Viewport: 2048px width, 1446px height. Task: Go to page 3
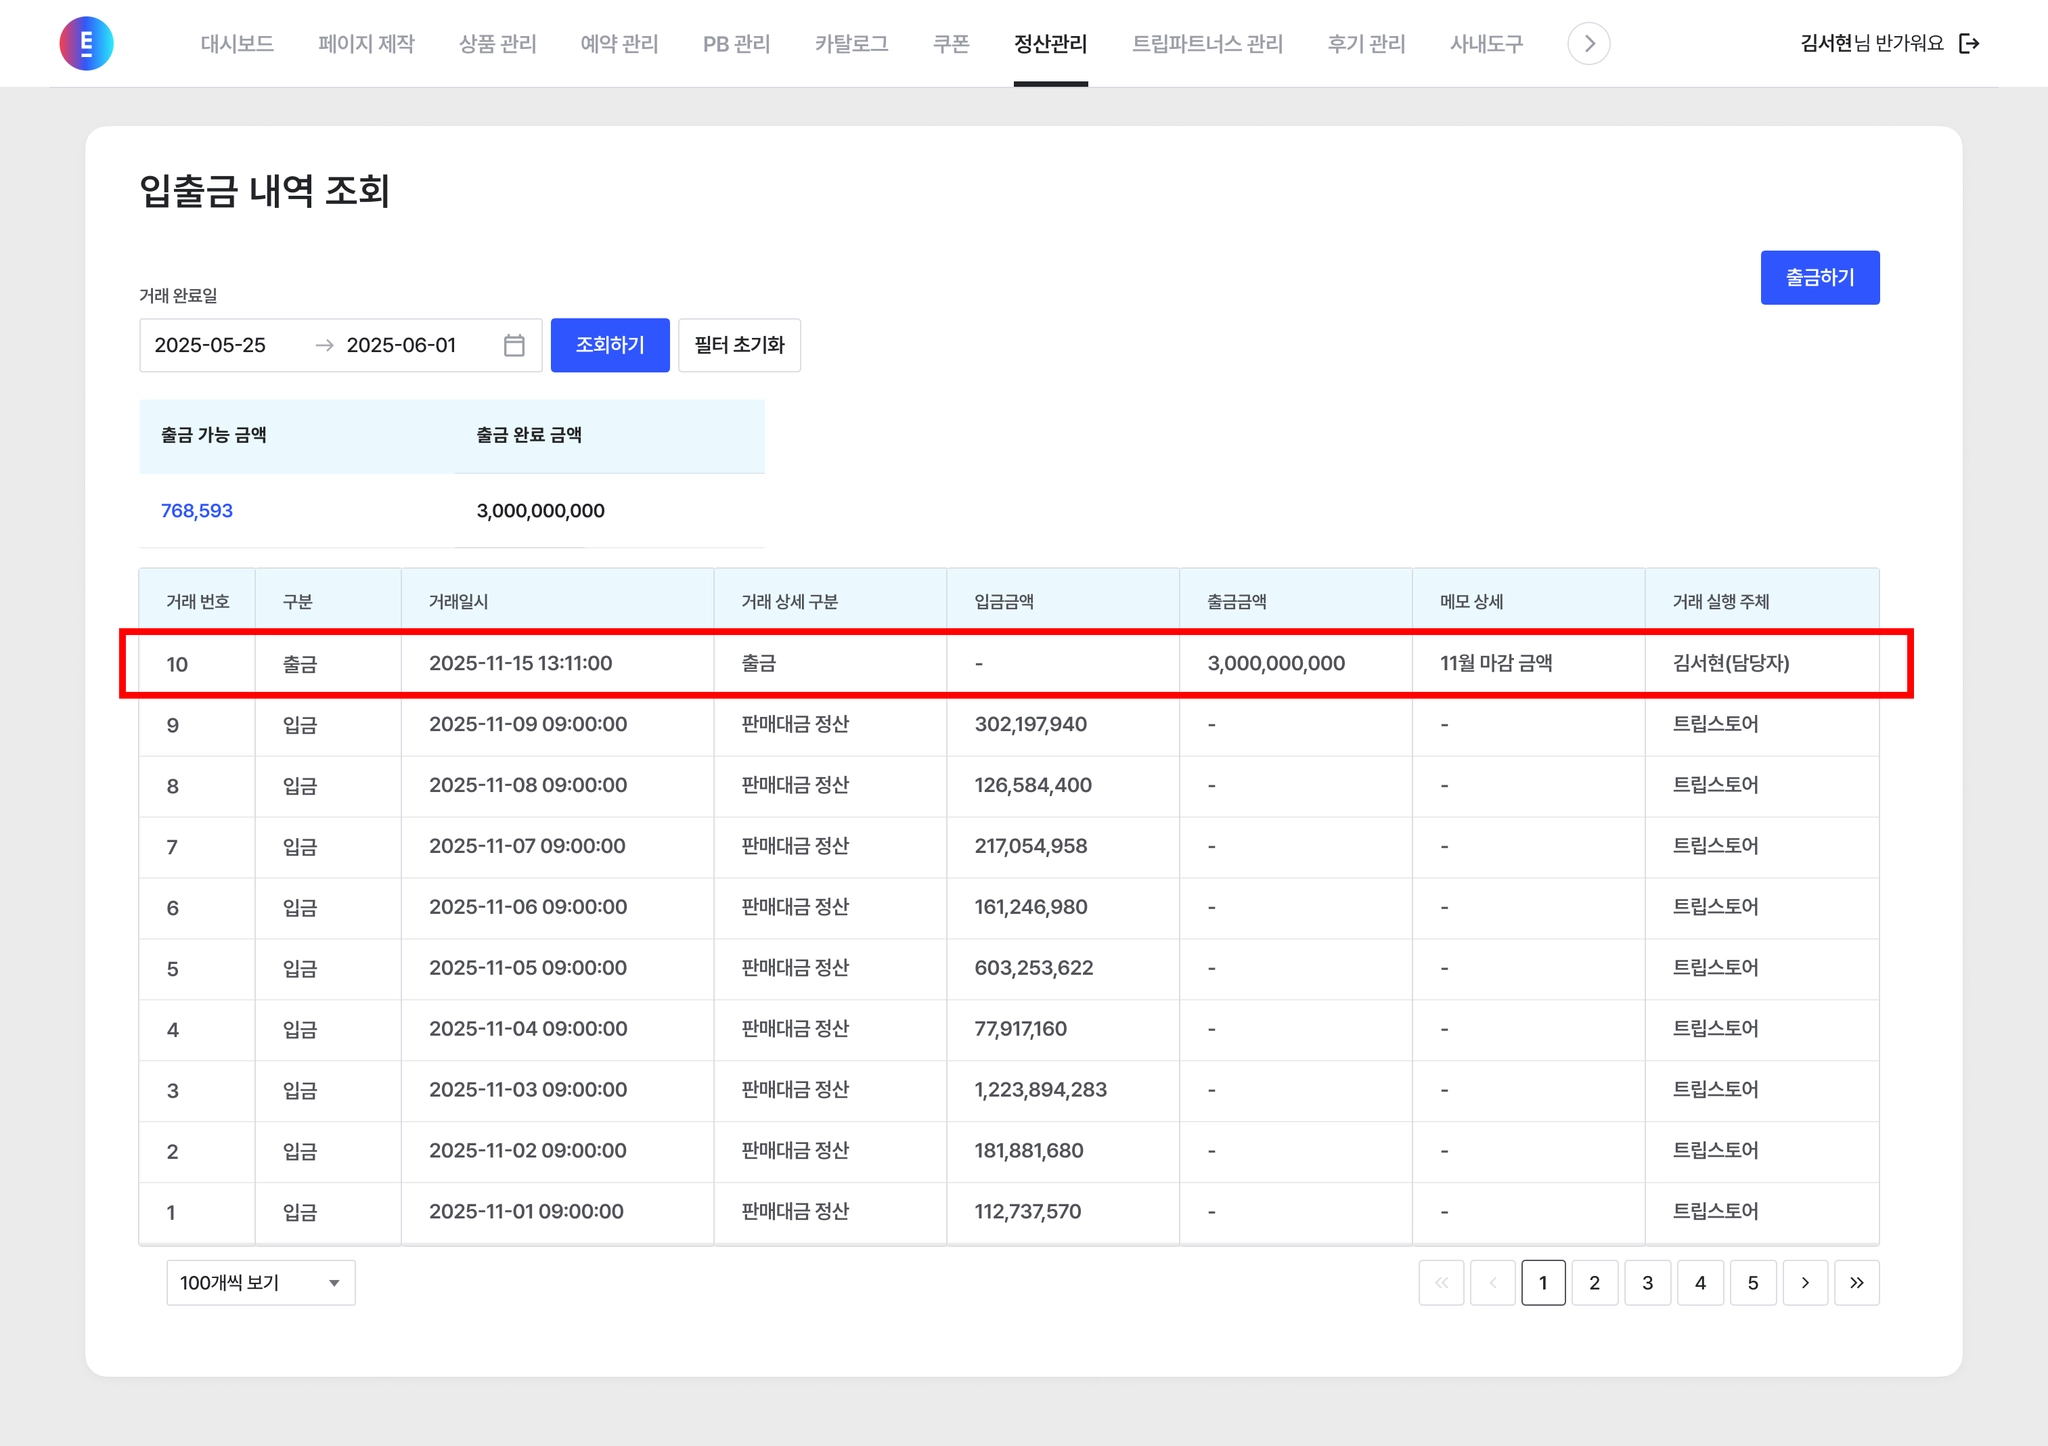point(1647,1283)
